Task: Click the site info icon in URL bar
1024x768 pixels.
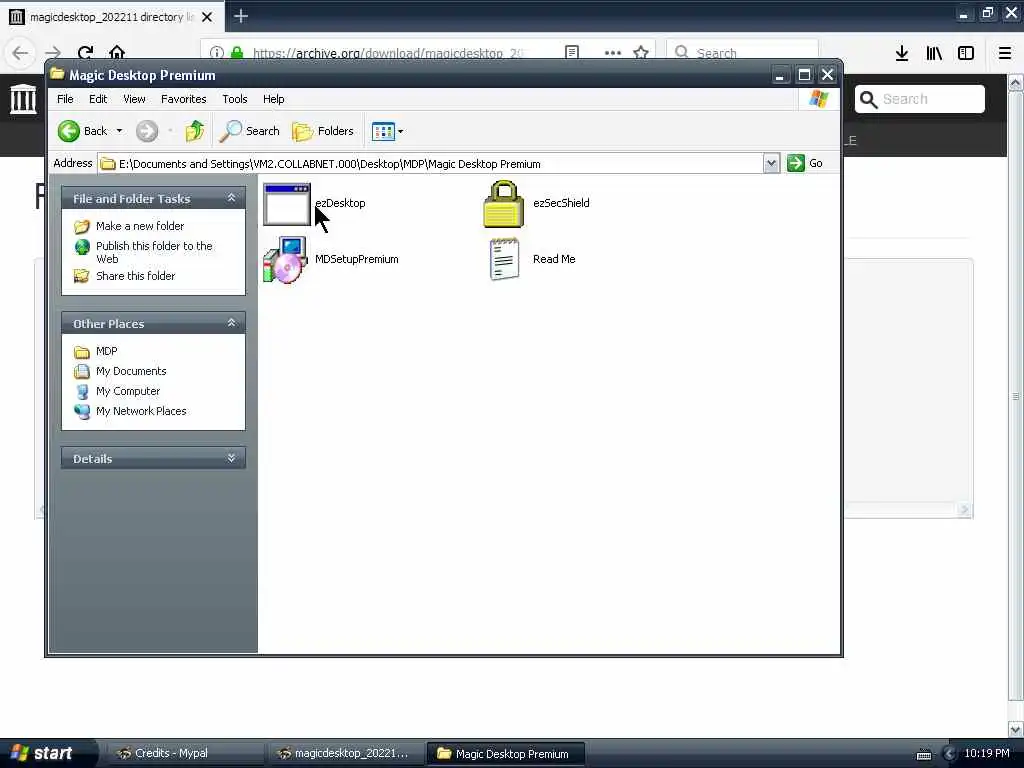Action: [x=217, y=53]
